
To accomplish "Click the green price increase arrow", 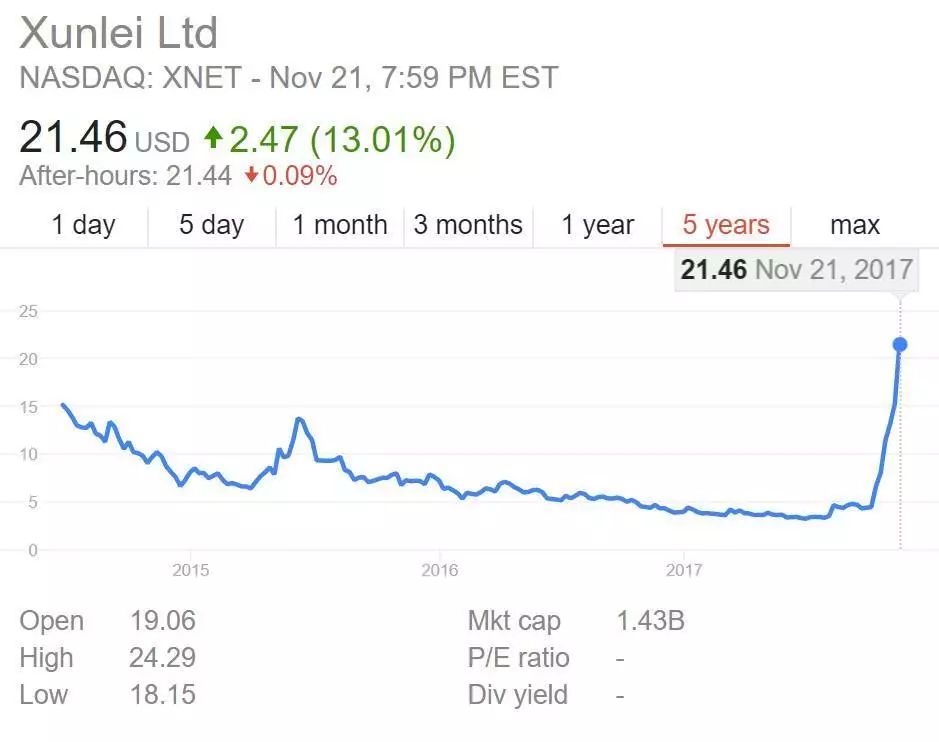I will [x=213, y=138].
